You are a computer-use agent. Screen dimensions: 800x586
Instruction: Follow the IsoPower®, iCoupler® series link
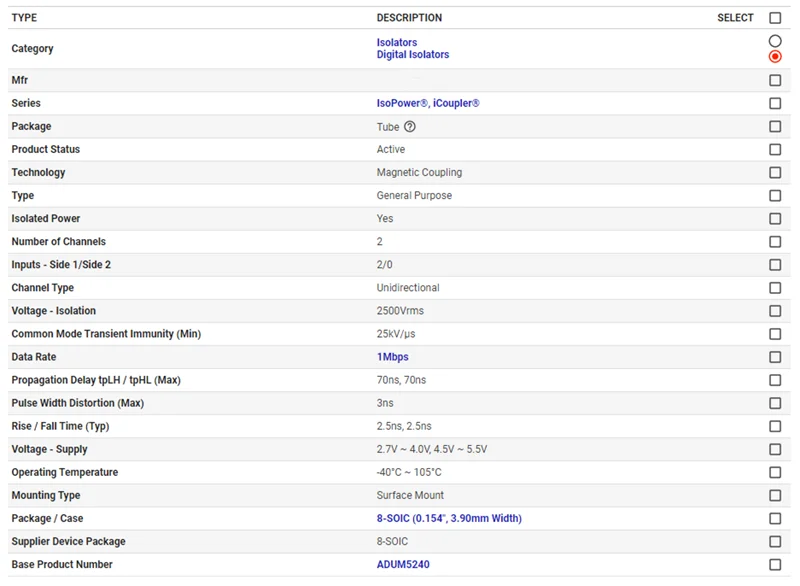tap(428, 103)
